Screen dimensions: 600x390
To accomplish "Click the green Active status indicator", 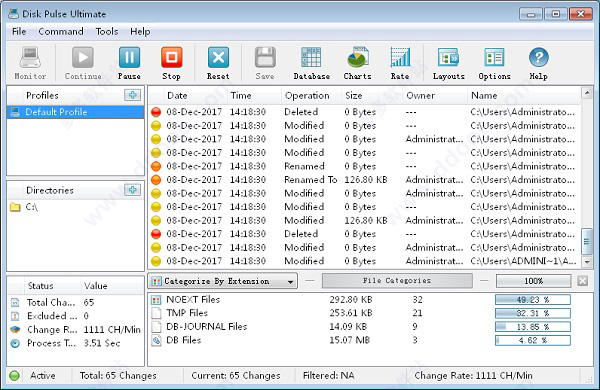I will 15,375.
